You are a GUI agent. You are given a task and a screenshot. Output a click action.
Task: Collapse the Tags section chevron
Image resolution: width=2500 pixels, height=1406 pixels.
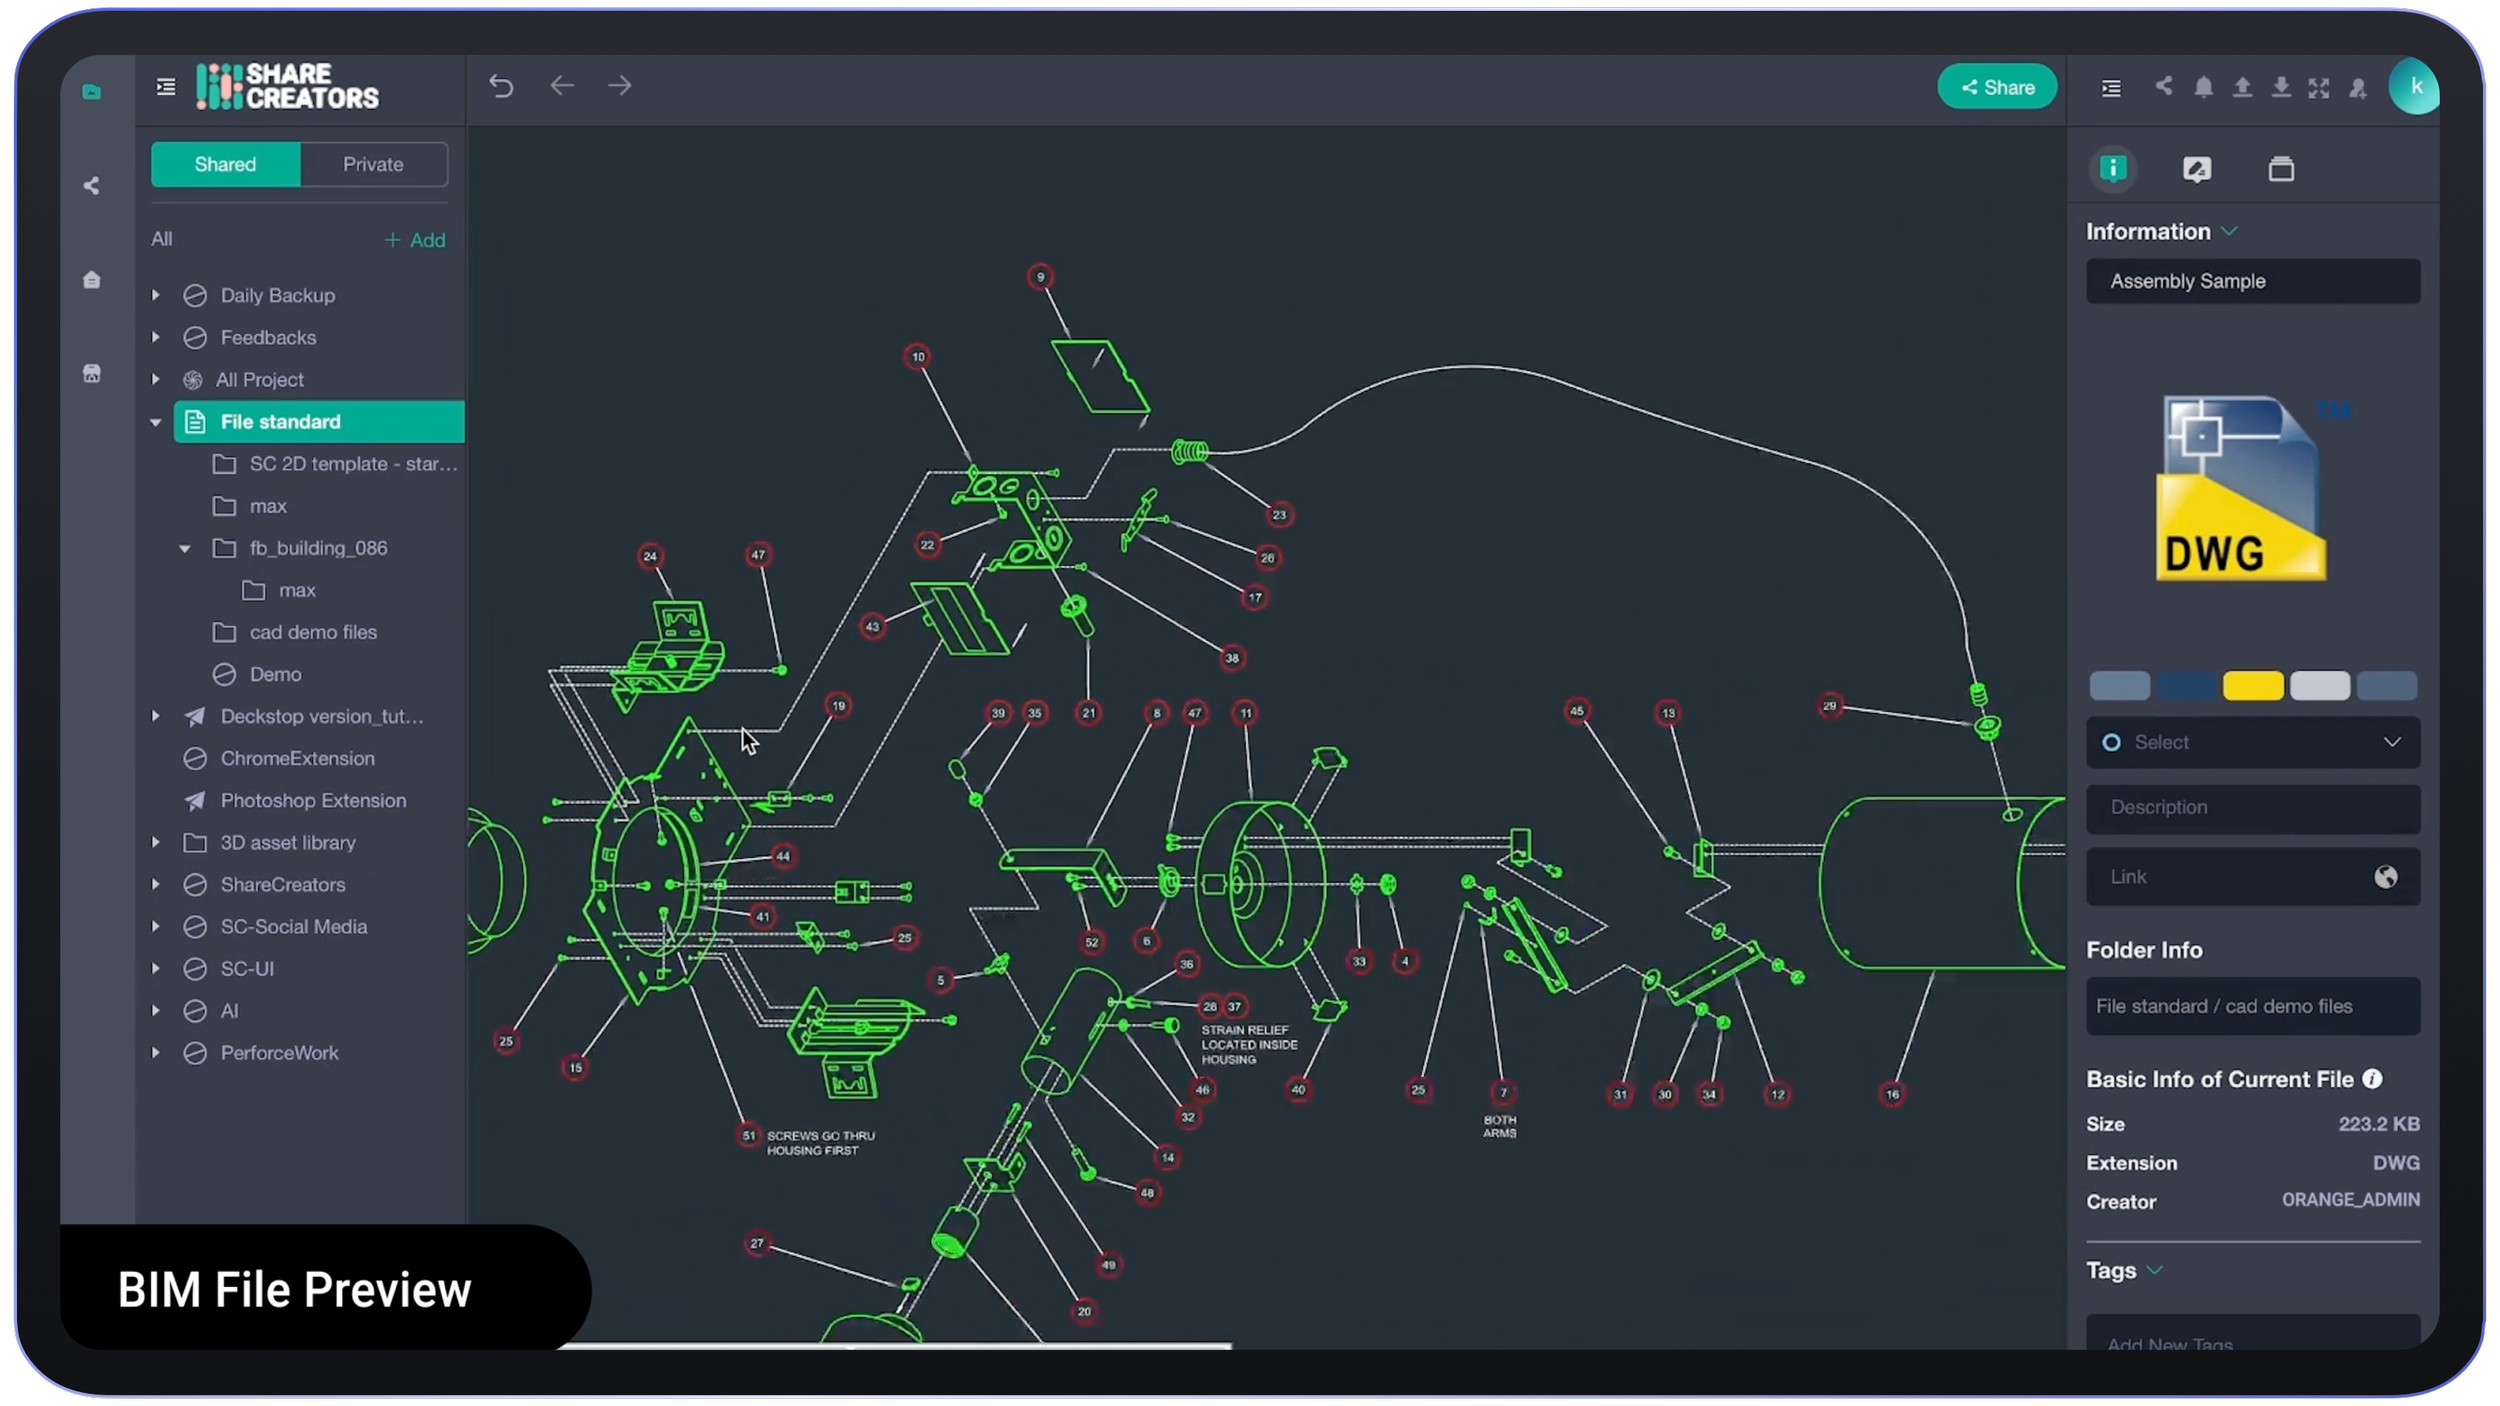[x=2155, y=1270]
